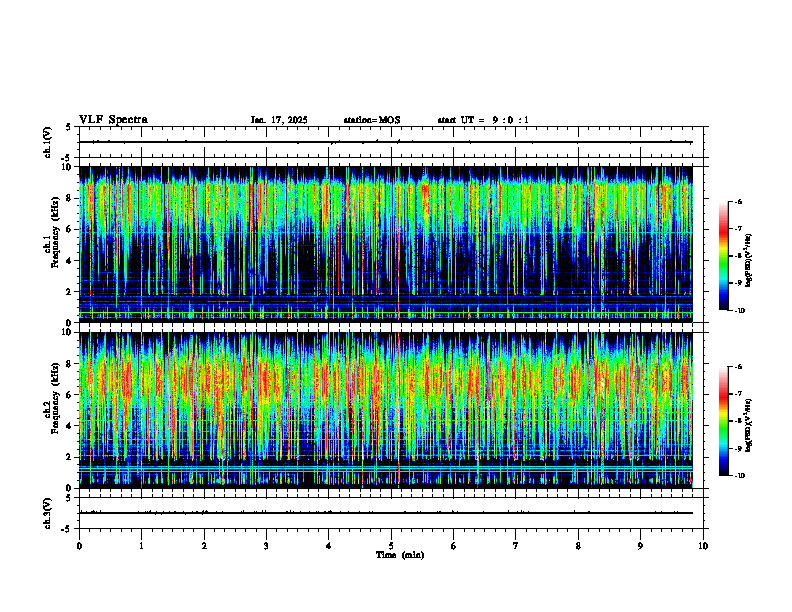Click inside the ch.1 spectrogram panel
Image resolution: width=792 pixels, height=612 pixels.
click(x=385, y=244)
